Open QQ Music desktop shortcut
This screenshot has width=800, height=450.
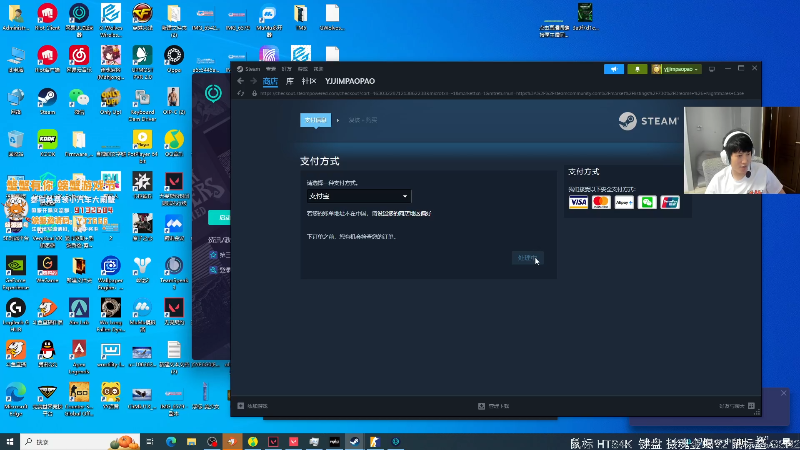(174, 143)
